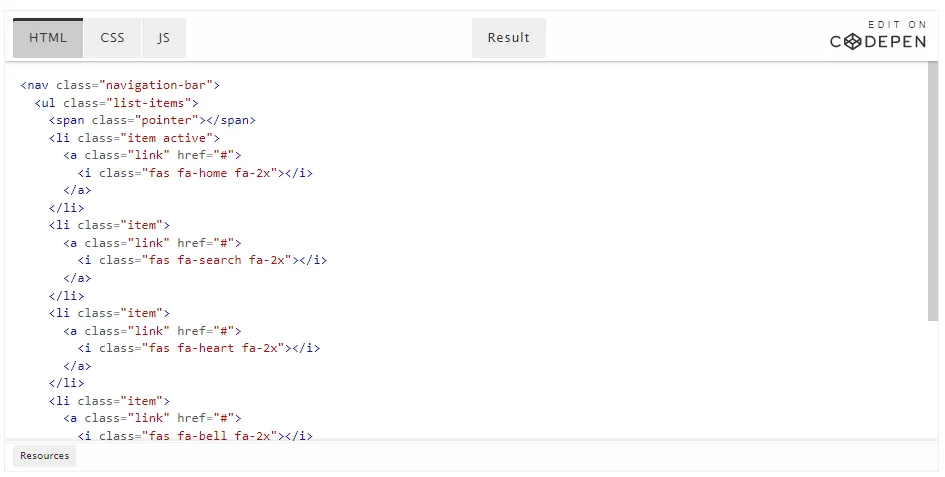Image resolution: width=945 pixels, height=477 pixels.
Task: Click the first closing </a> tag
Action: pos(77,191)
